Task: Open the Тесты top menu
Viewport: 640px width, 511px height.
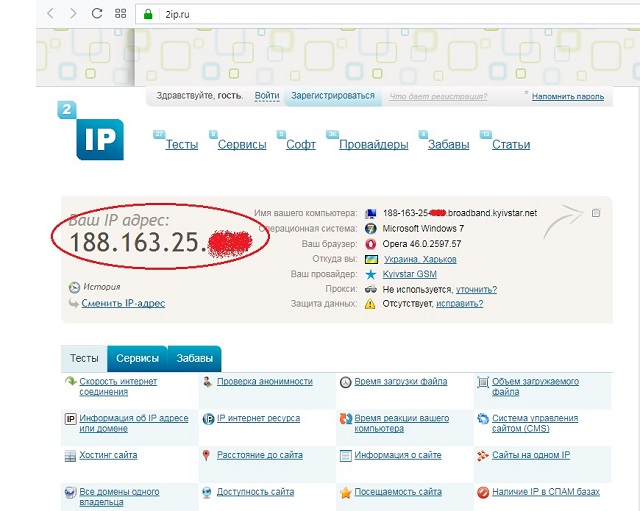Action: point(182,144)
